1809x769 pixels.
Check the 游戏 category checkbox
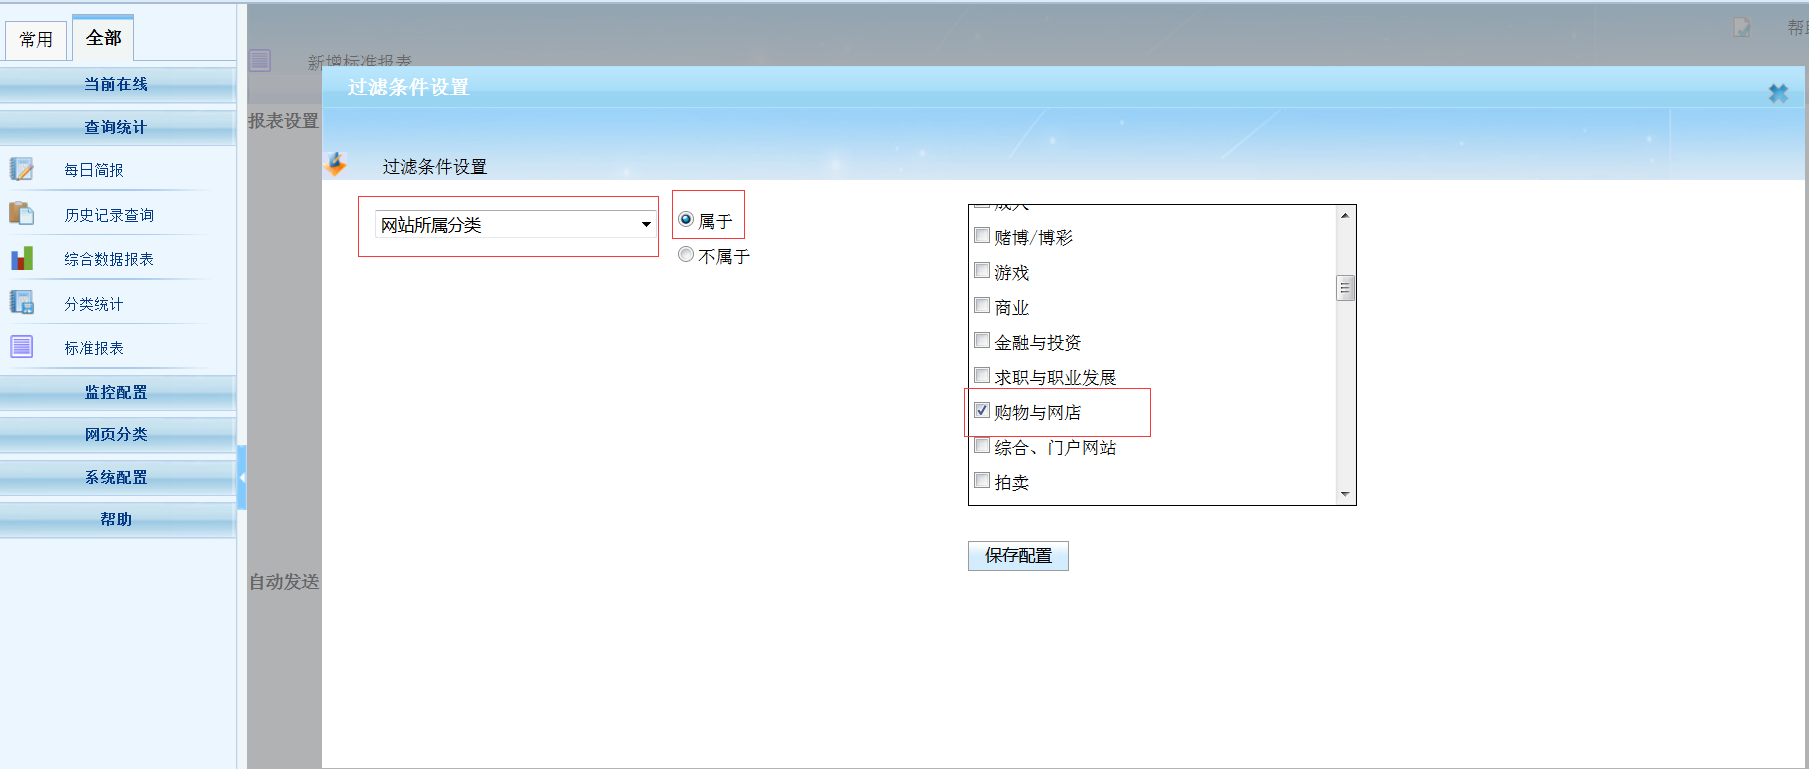[982, 271]
